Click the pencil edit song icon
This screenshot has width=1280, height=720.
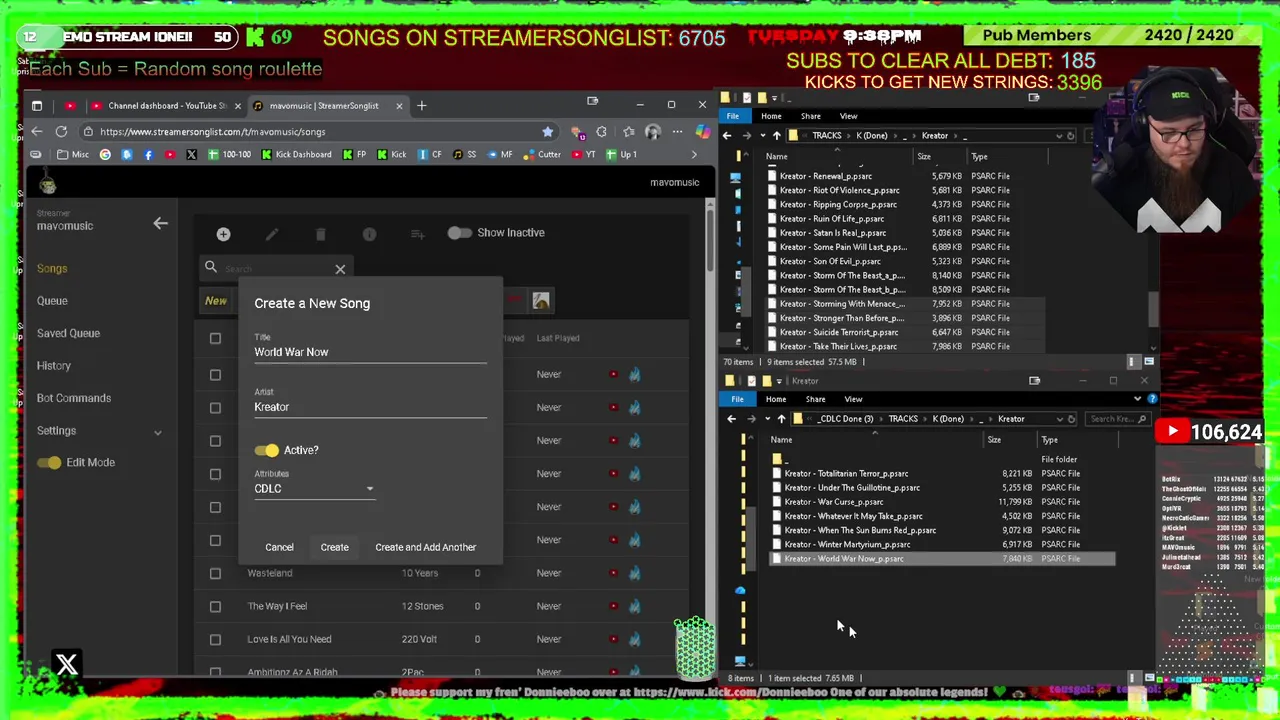click(x=272, y=234)
